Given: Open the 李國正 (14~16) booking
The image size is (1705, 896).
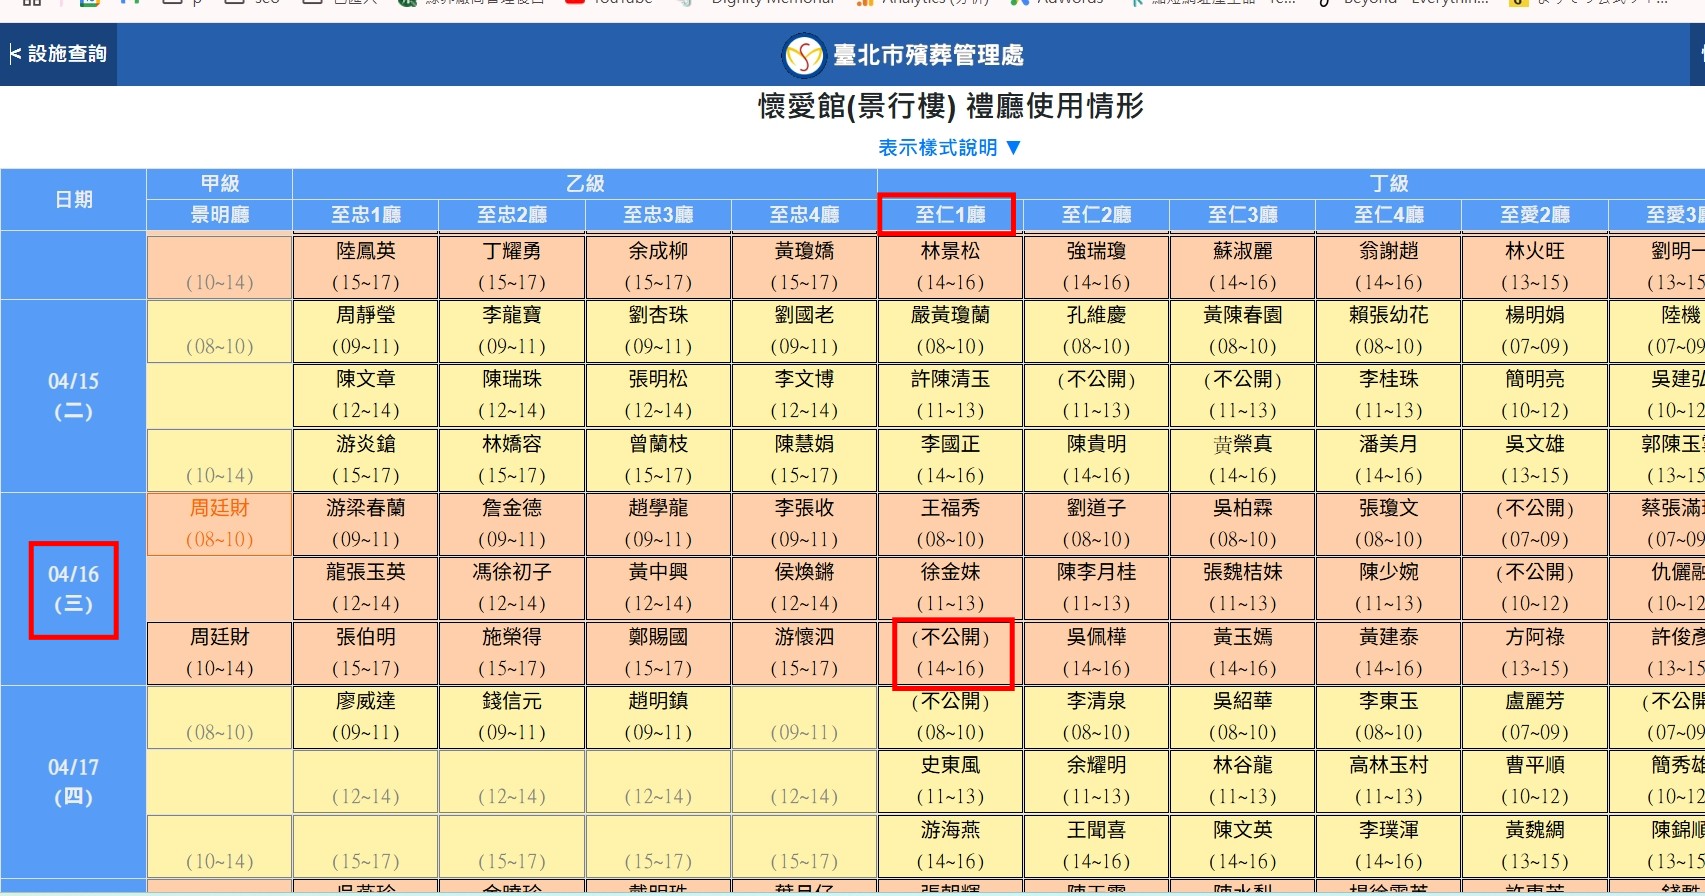Looking at the screenshot, I should (950, 460).
